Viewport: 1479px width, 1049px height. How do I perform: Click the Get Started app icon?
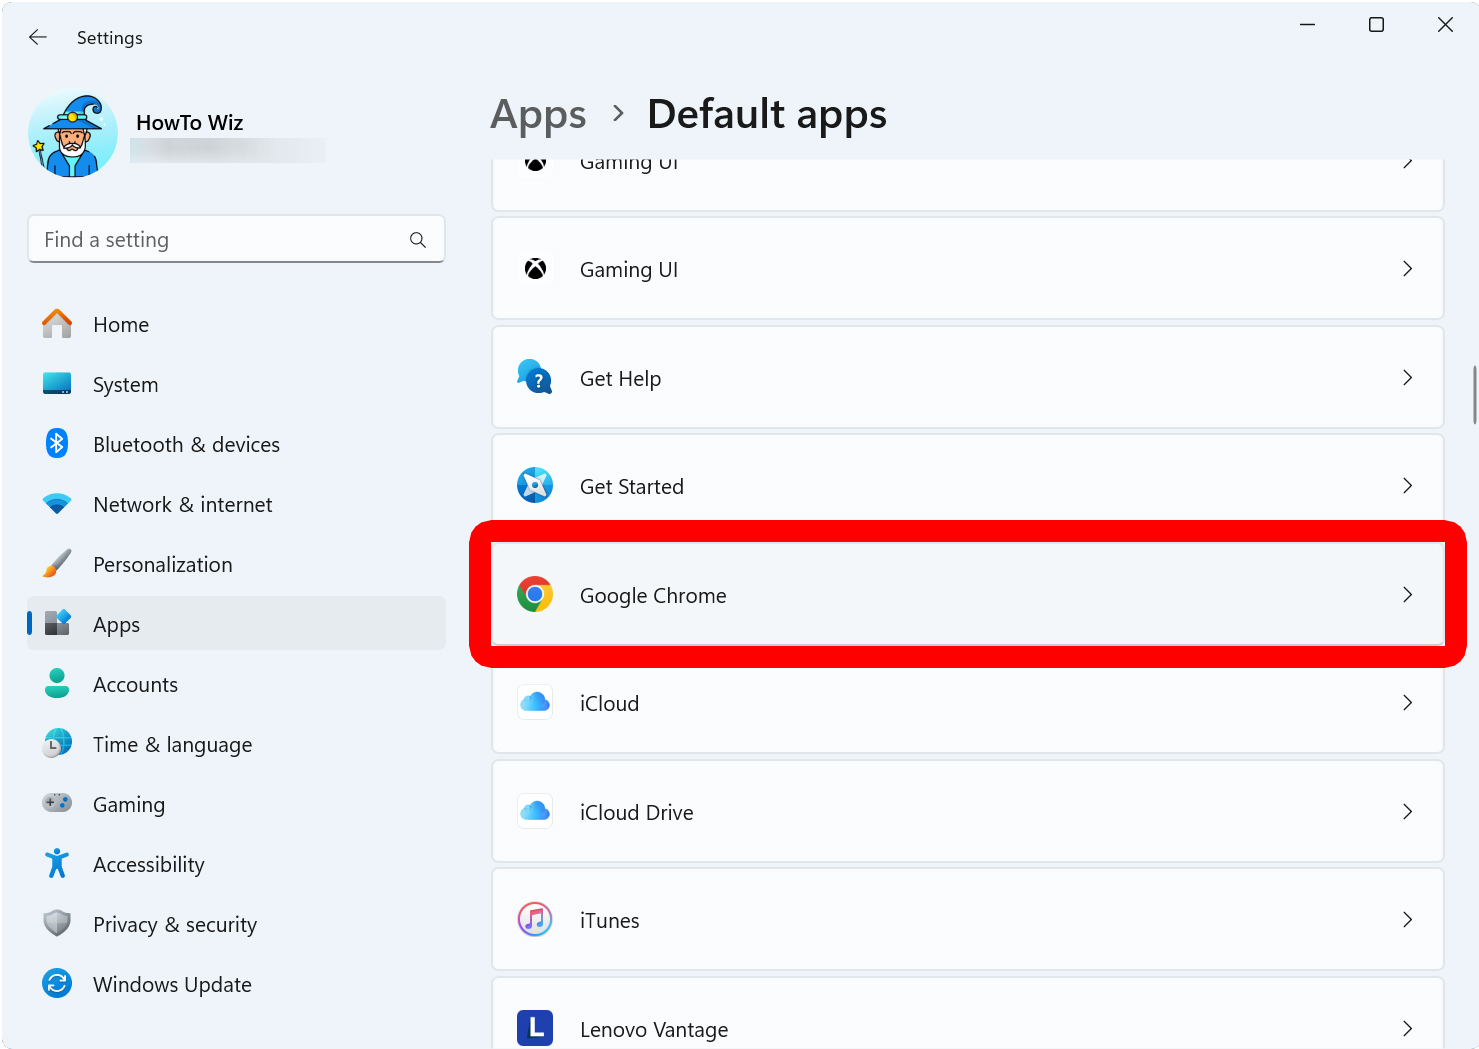(x=535, y=486)
